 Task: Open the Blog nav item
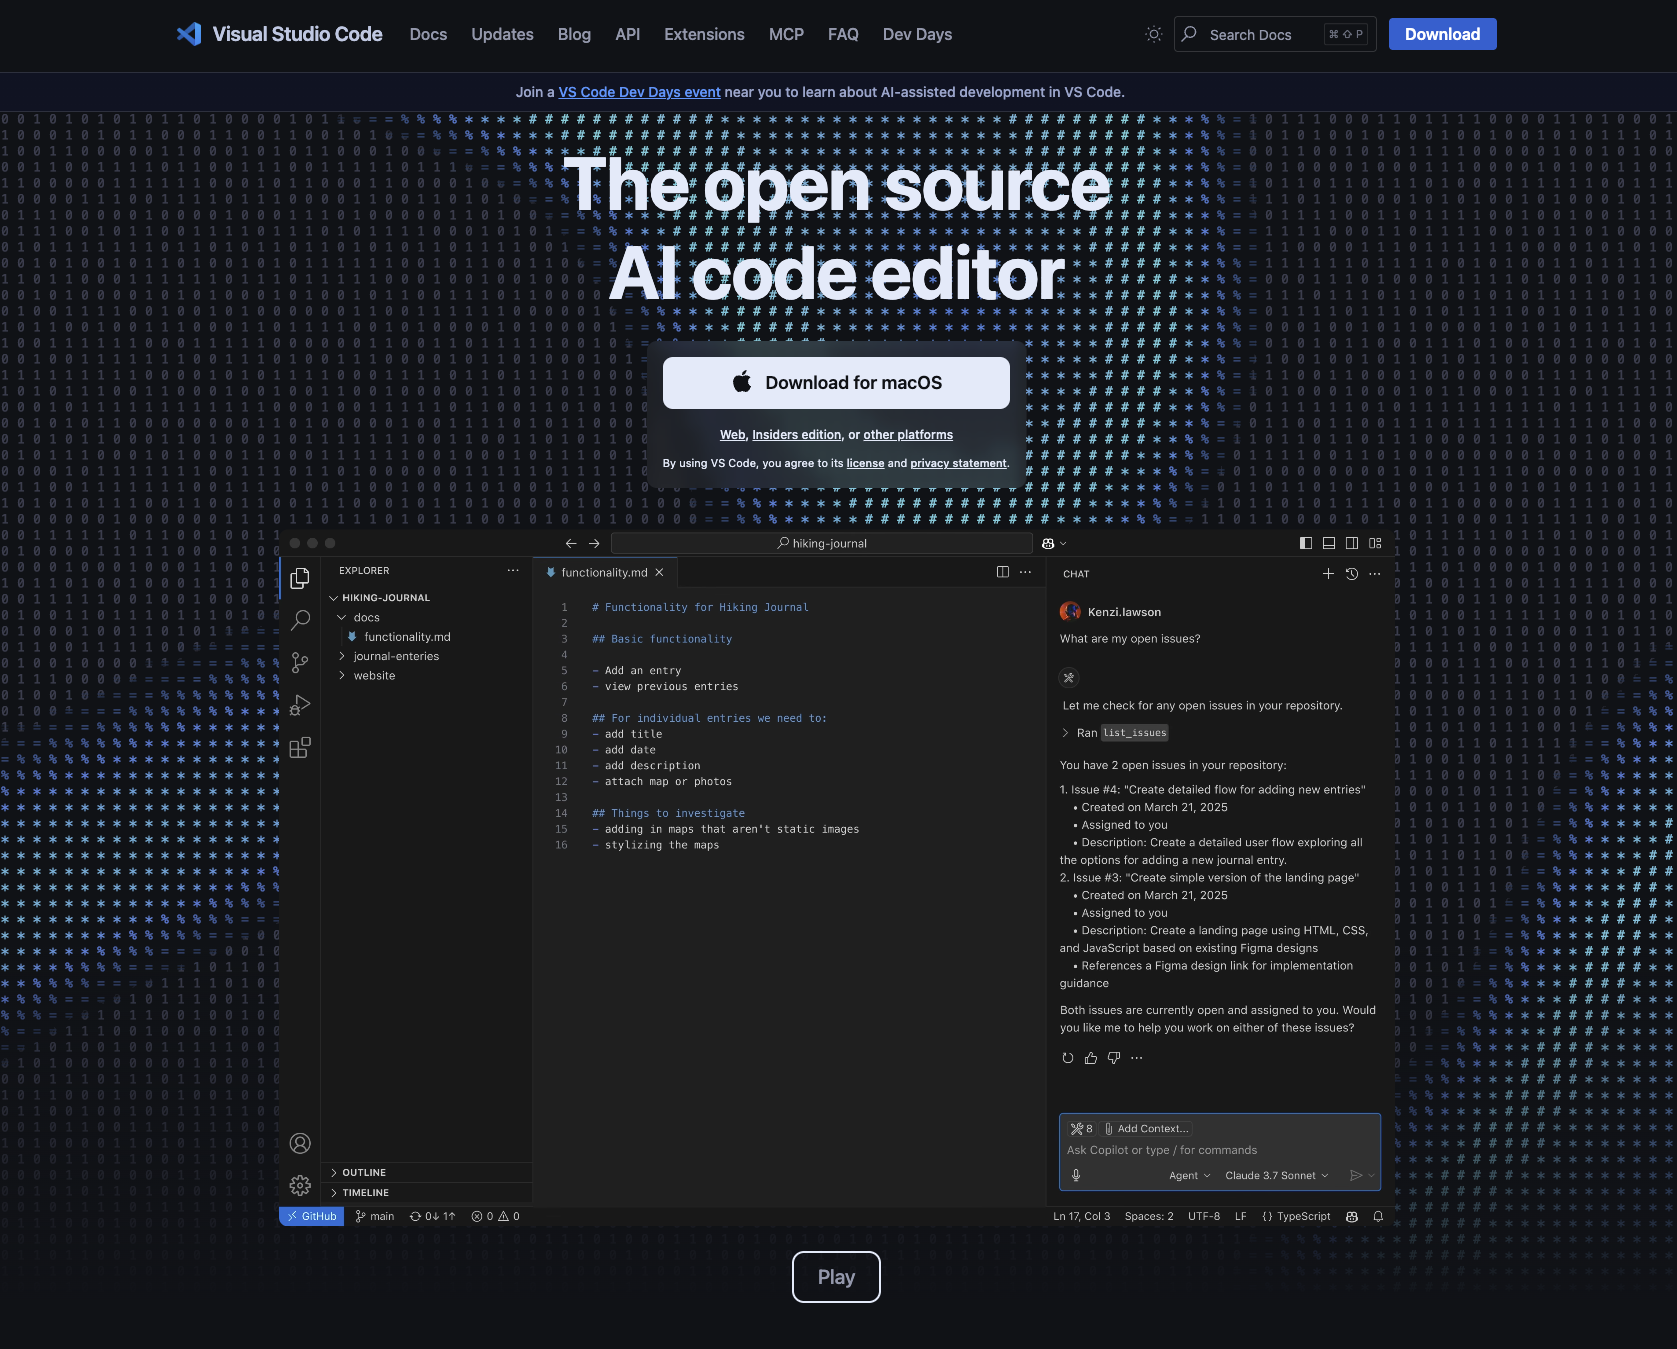[574, 34]
